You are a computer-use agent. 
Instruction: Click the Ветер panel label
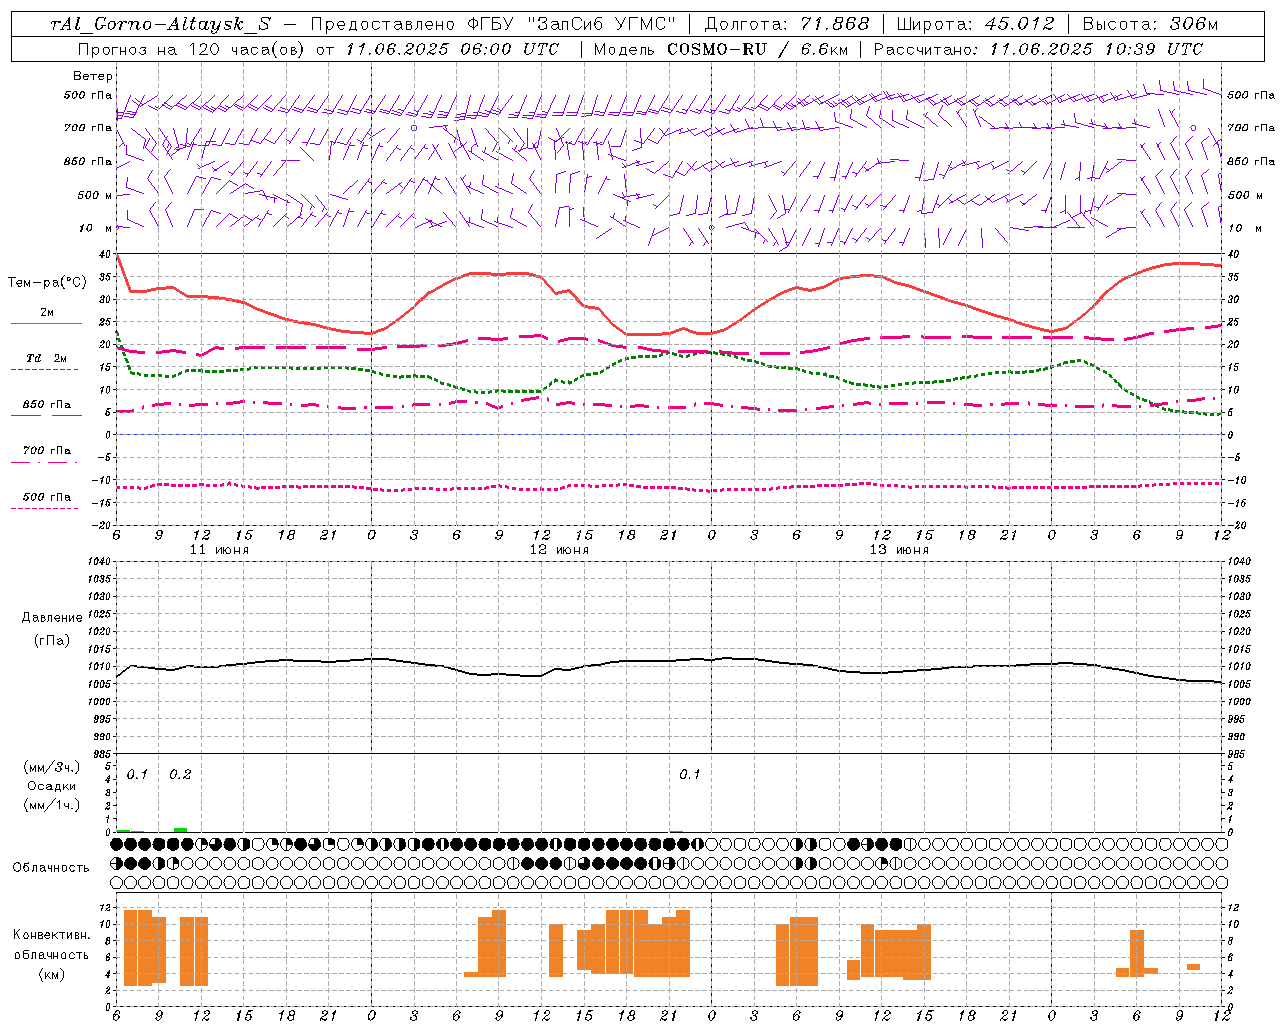click(x=93, y=76)
